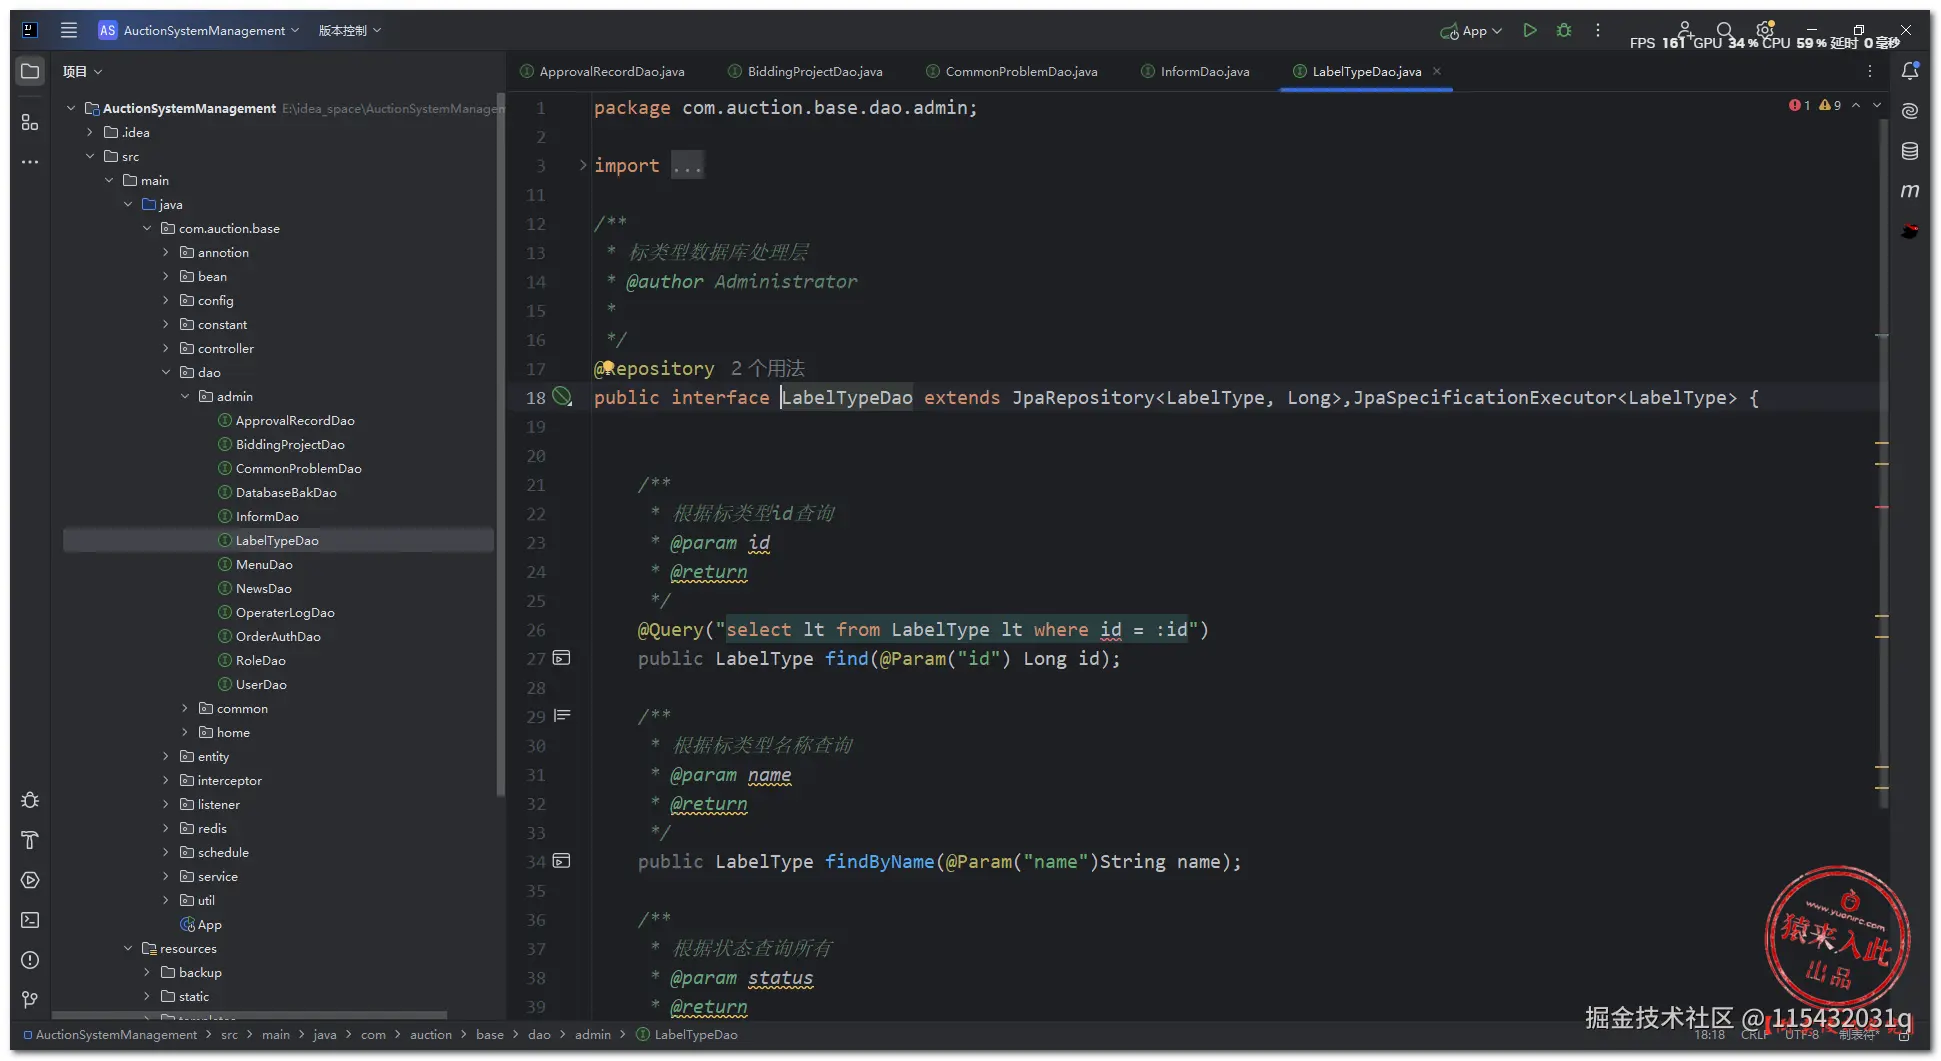Show recent tabs list menu
Viewport: 1941px width, 1061px height.
[x=1870, y=71]
